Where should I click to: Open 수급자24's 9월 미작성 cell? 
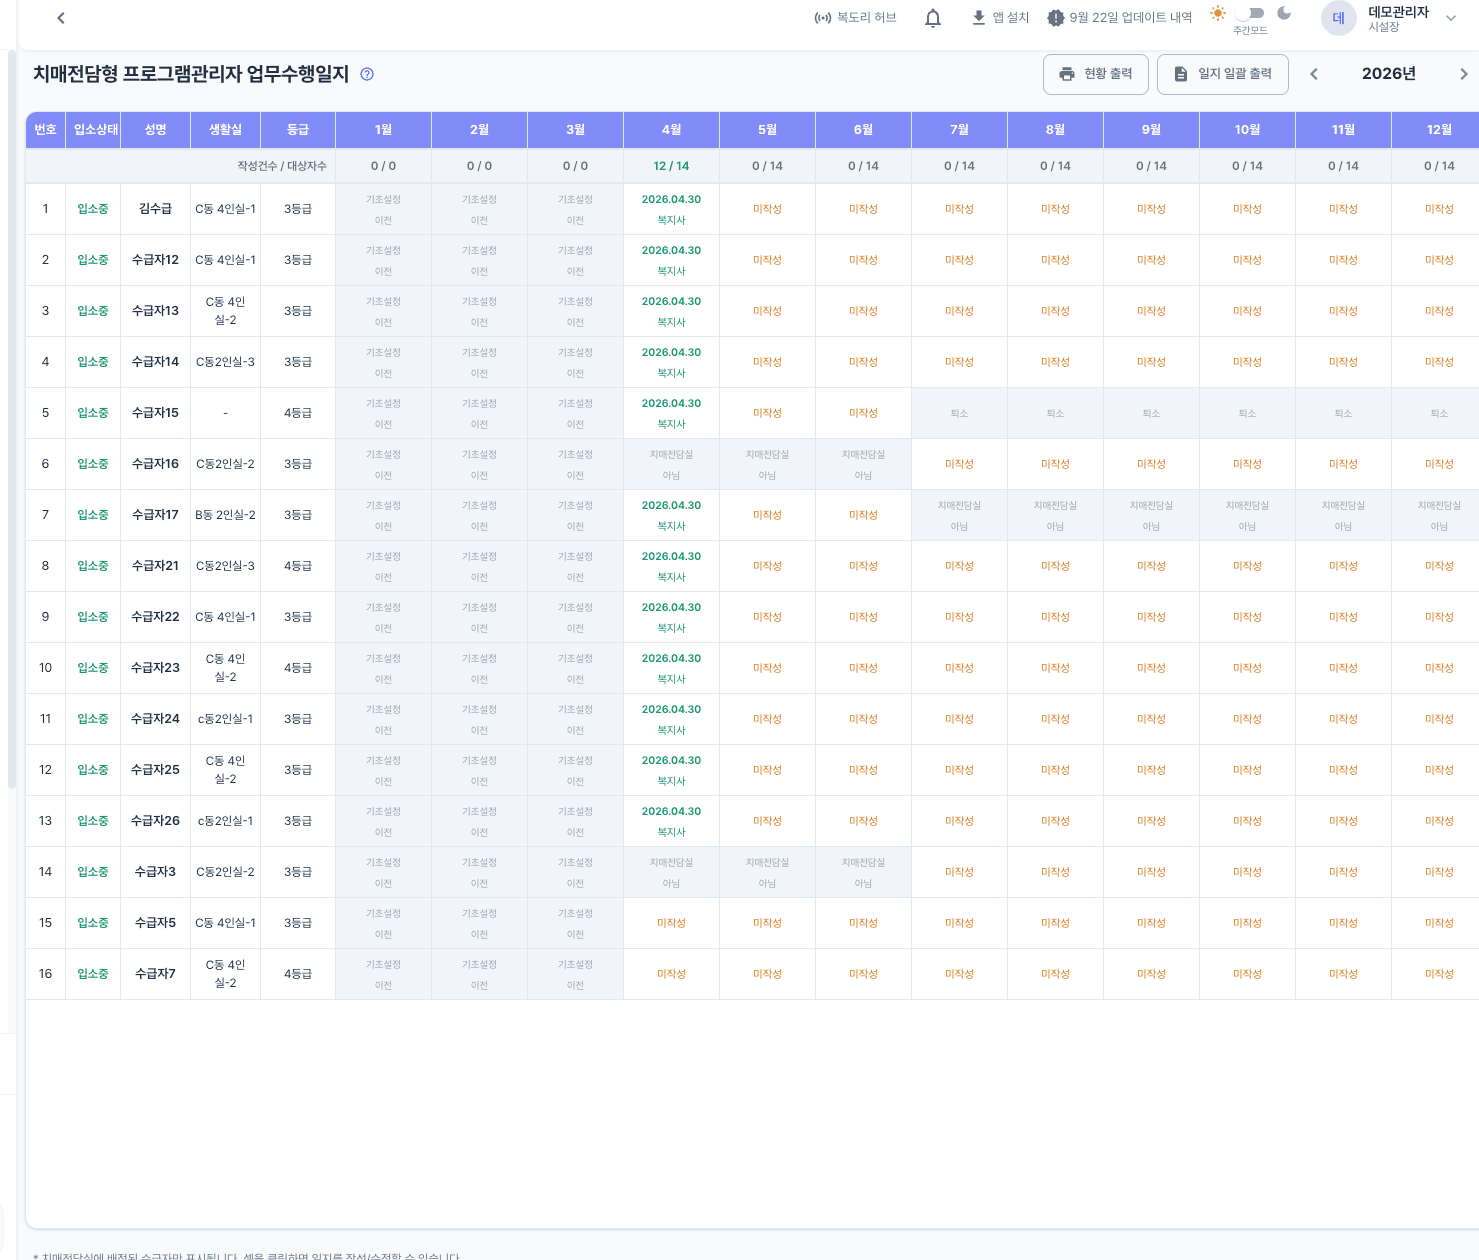(x=1151, y=719)
